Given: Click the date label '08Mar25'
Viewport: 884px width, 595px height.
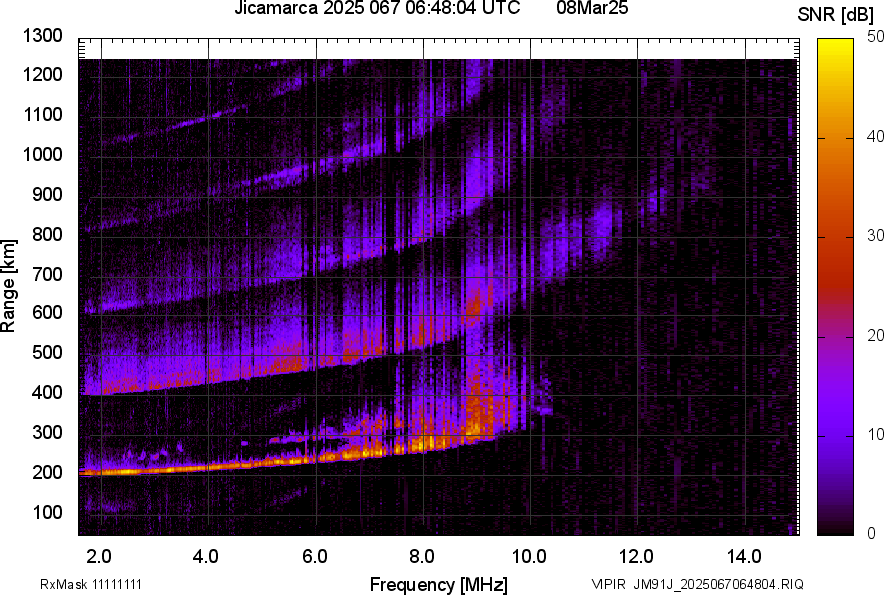Looking at the screenshot, I should [x=592, y=8].
